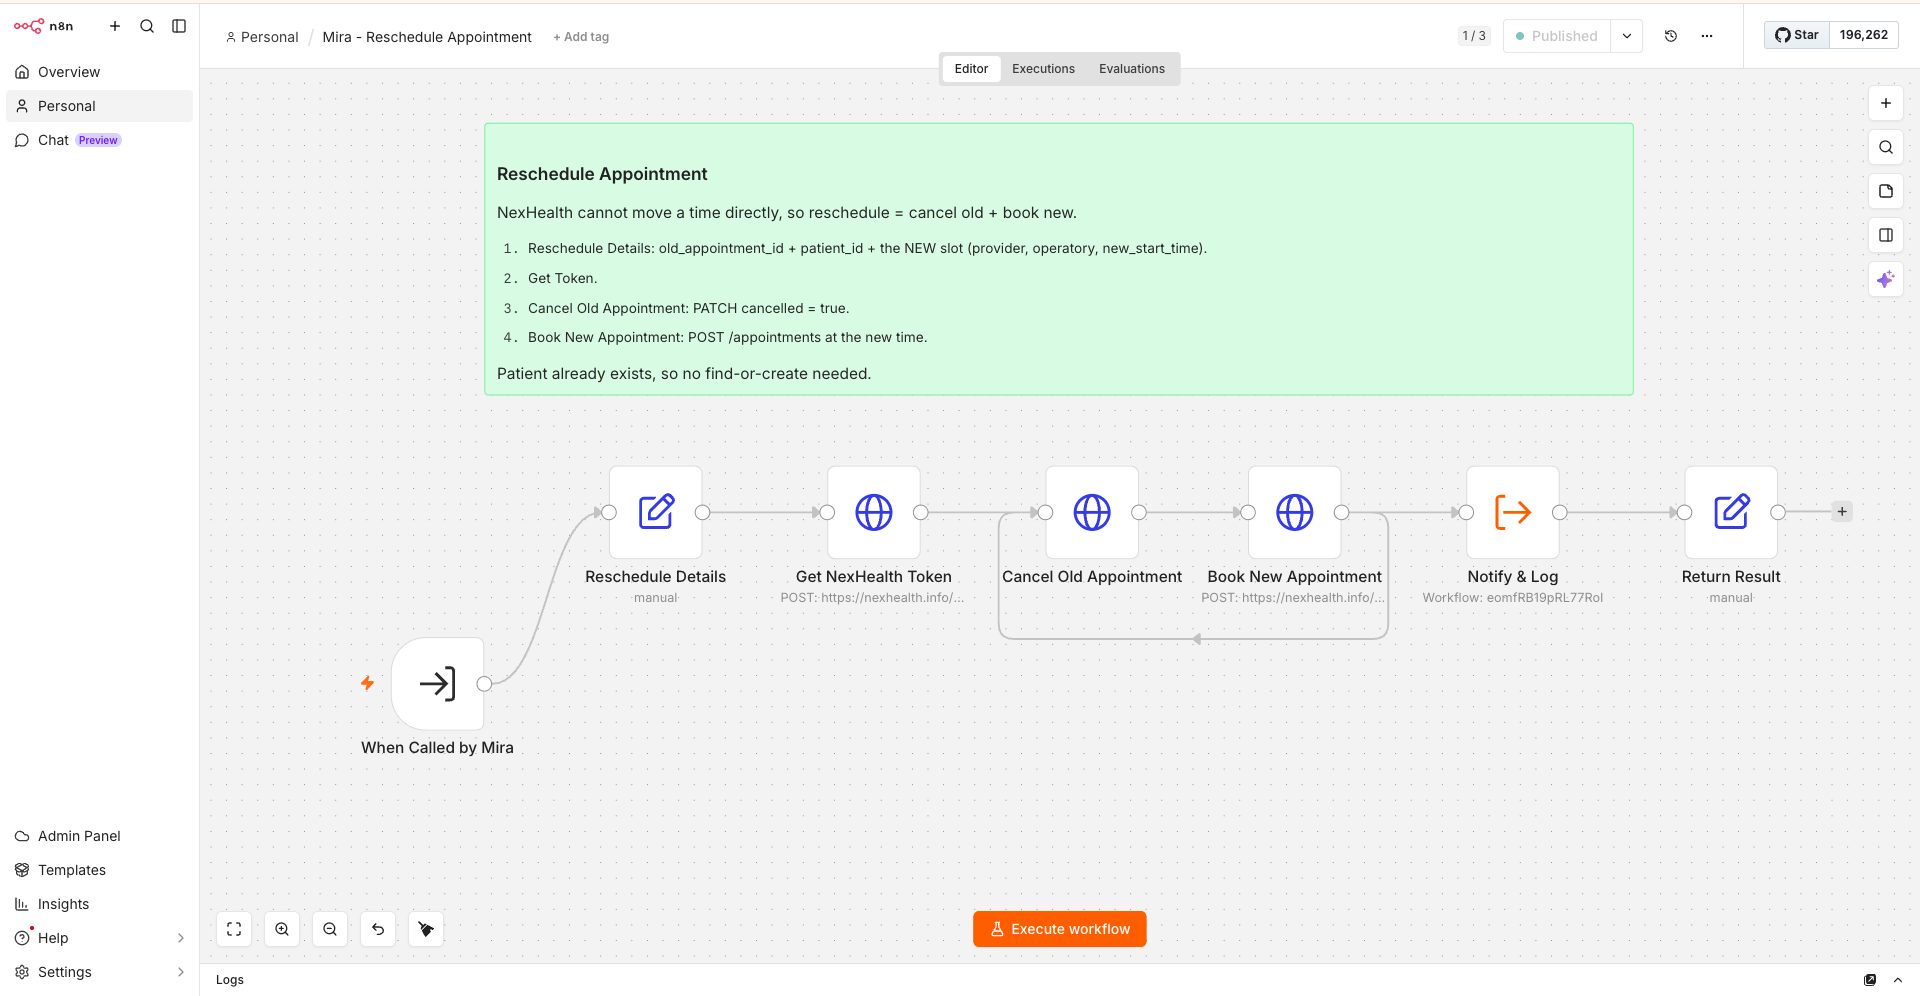Screen dimensions: 1920x996
Task: Select the Reschedule Appointment sticky note
Action: pos(1058,259)
